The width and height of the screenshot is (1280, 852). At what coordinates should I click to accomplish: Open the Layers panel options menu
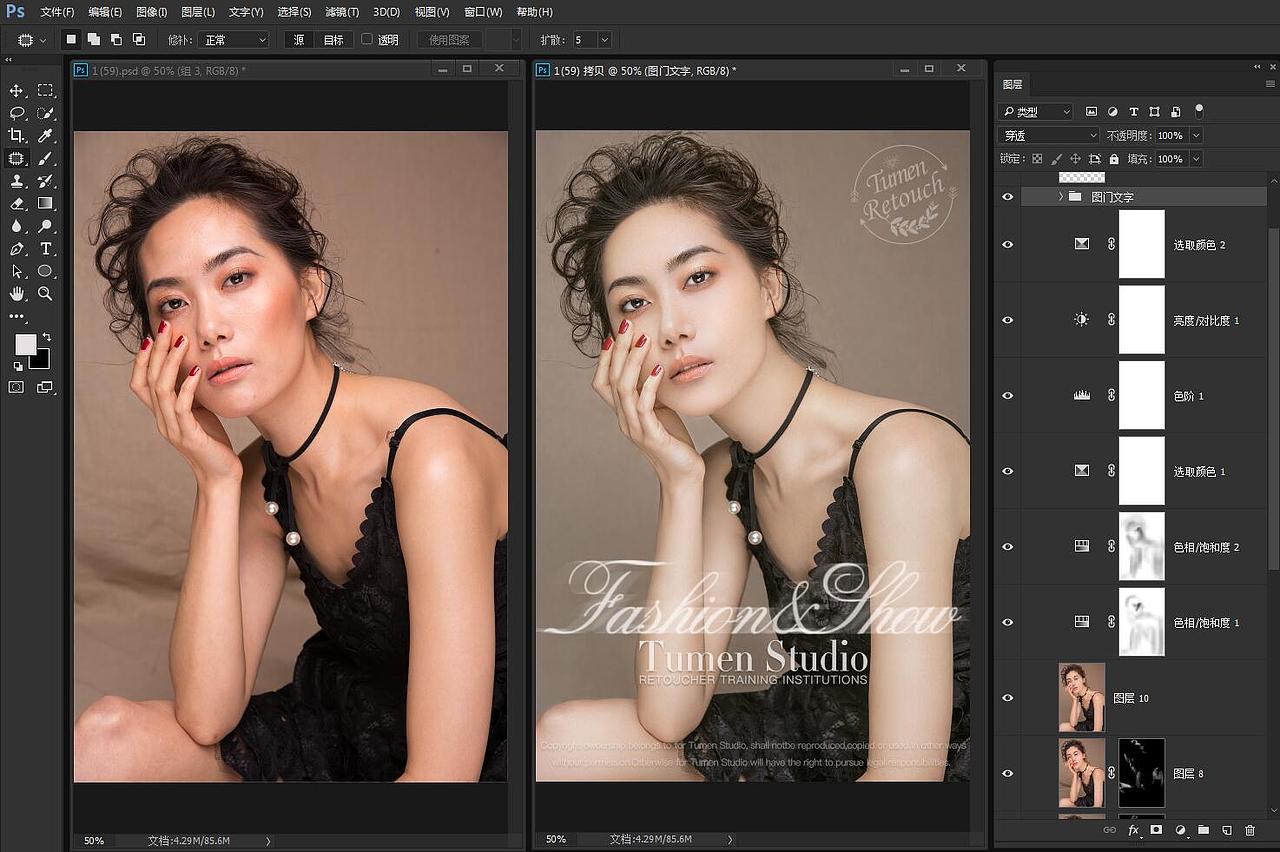click(1270, 85)
